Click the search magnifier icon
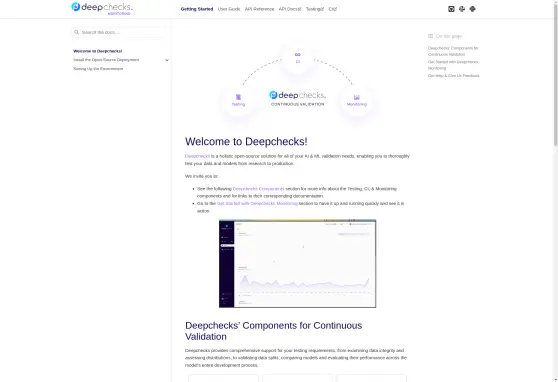This screenshot has width=558, height=382. pos(77,32)
